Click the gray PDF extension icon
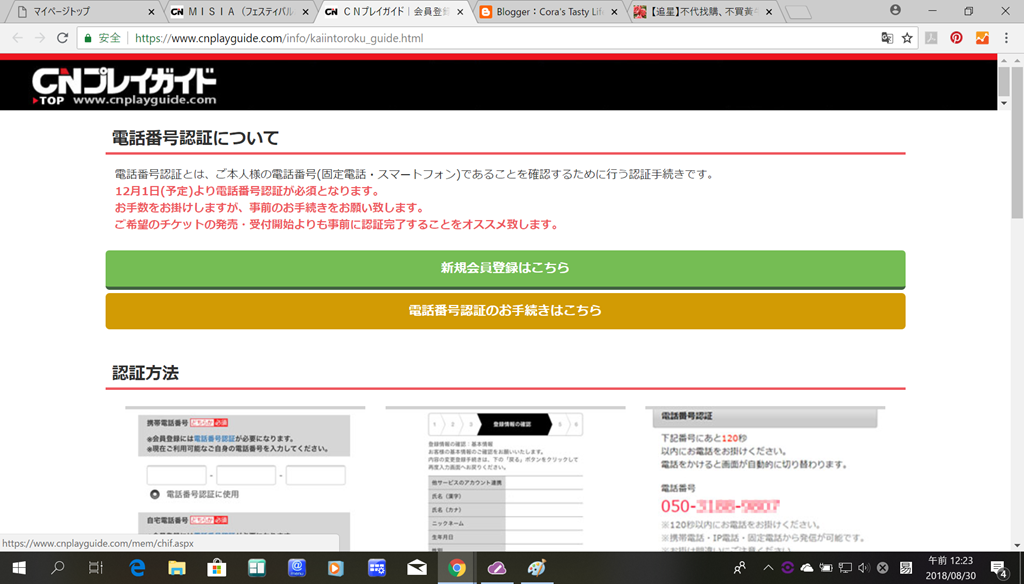The height and width of the screenshot is (584, 1024). pyautogui.click(x=931, y=38)
